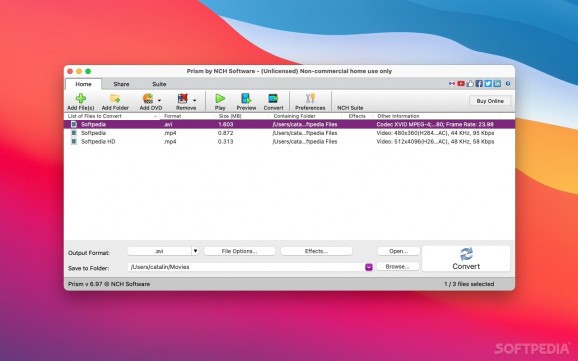Switch to the Share tab
The image size is (578, 361).
(121, 84)
